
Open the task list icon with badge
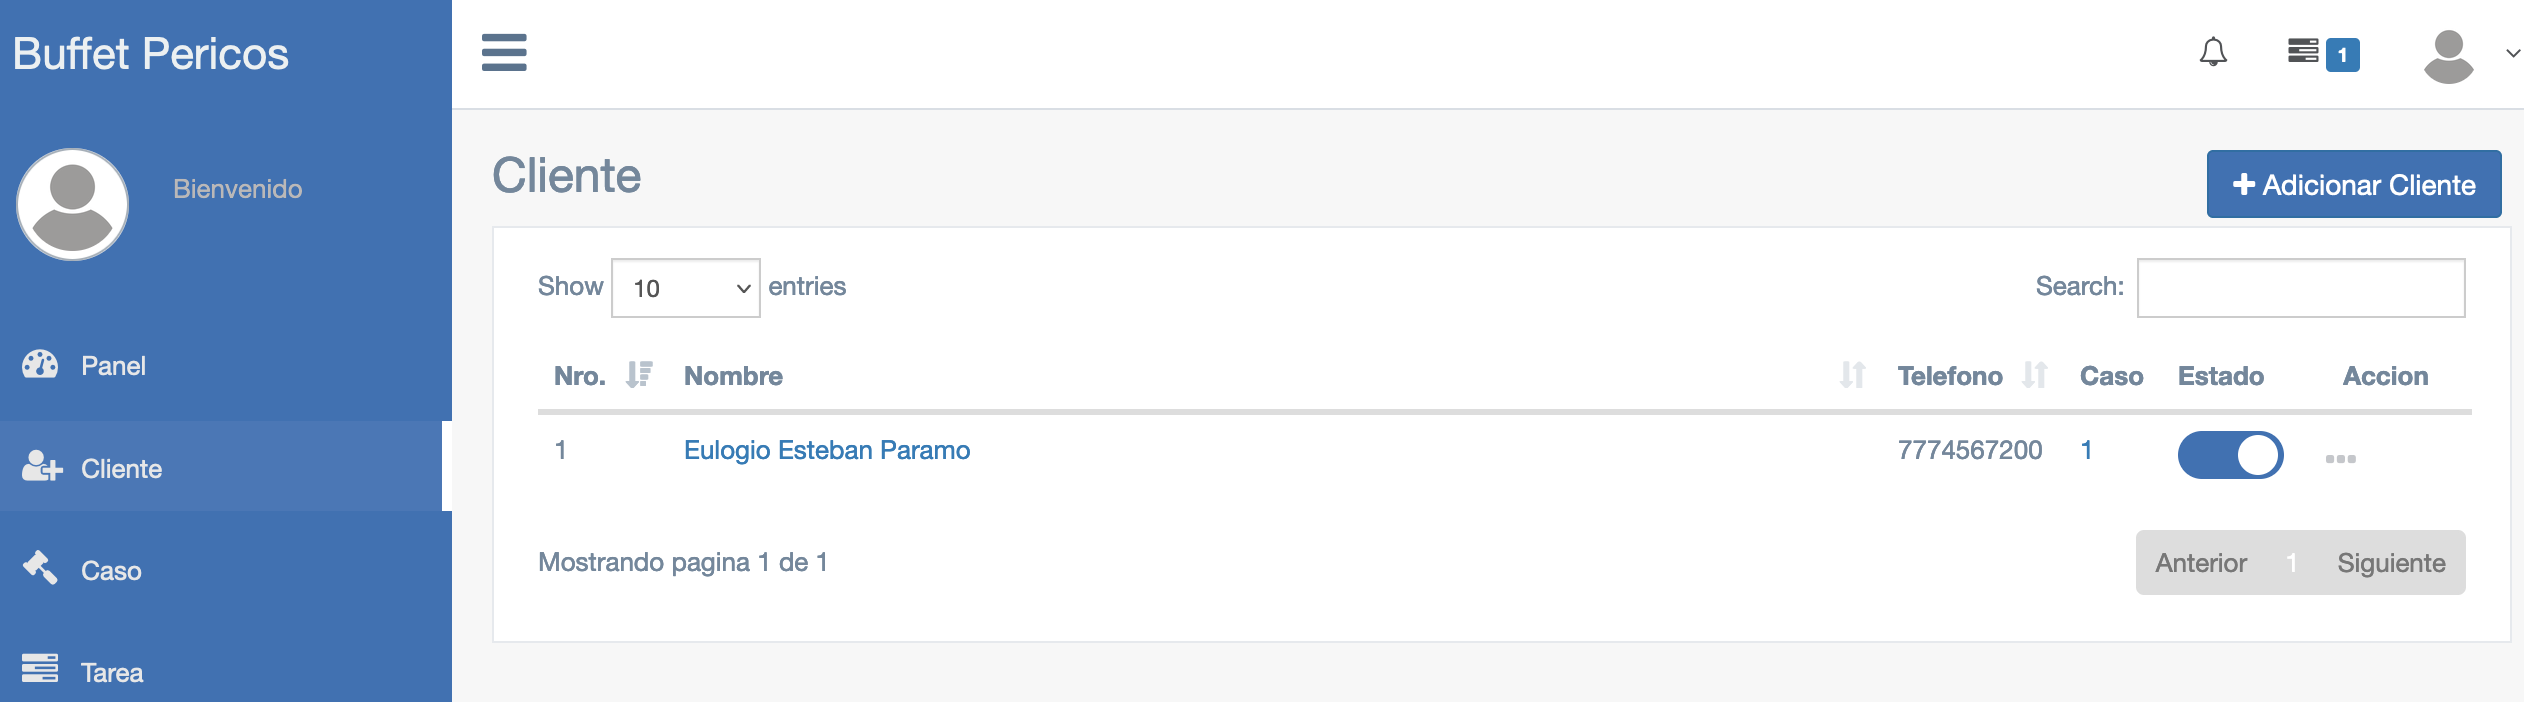(x=2304, y=52)
